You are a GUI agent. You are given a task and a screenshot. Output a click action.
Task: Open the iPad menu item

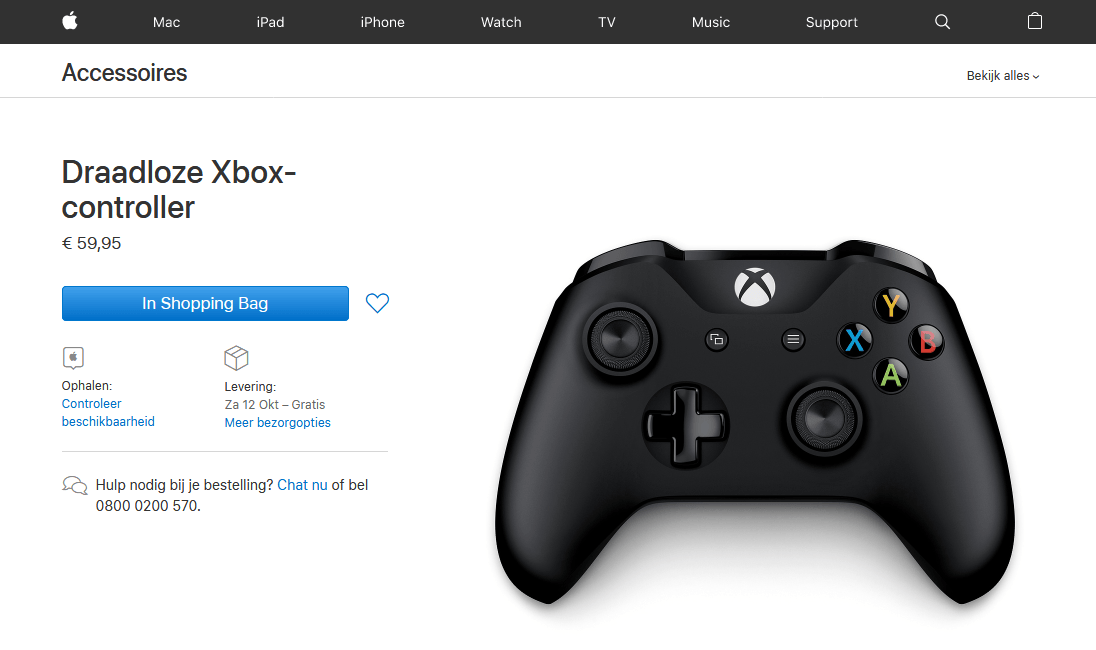[271, 22]
